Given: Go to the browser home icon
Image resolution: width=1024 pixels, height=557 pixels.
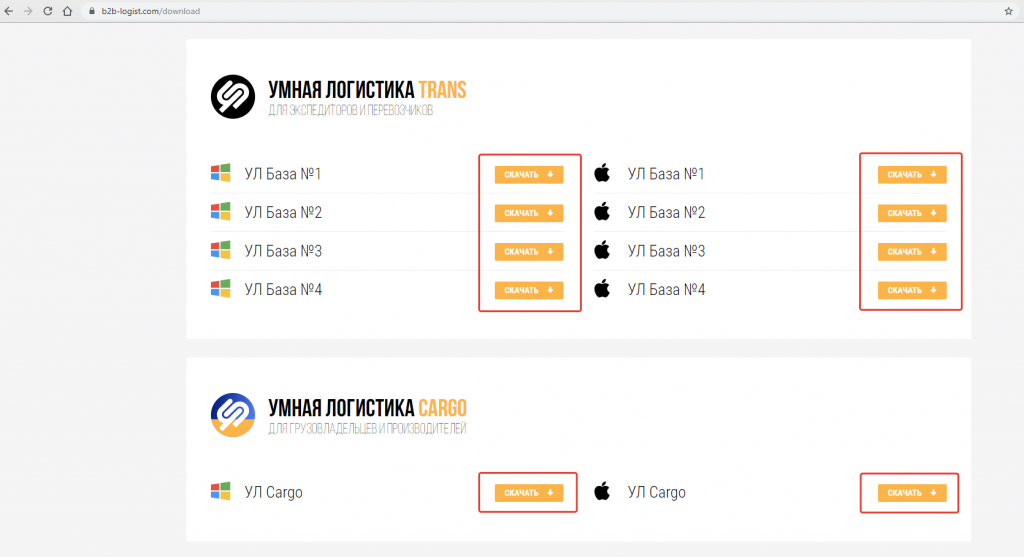Looking at the screenshot, I should [67, 11].
